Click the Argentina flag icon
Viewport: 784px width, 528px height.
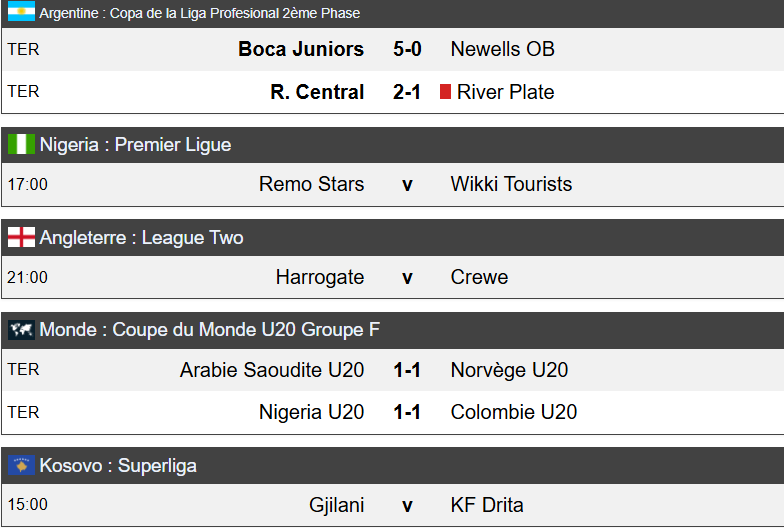click(21, 13)
